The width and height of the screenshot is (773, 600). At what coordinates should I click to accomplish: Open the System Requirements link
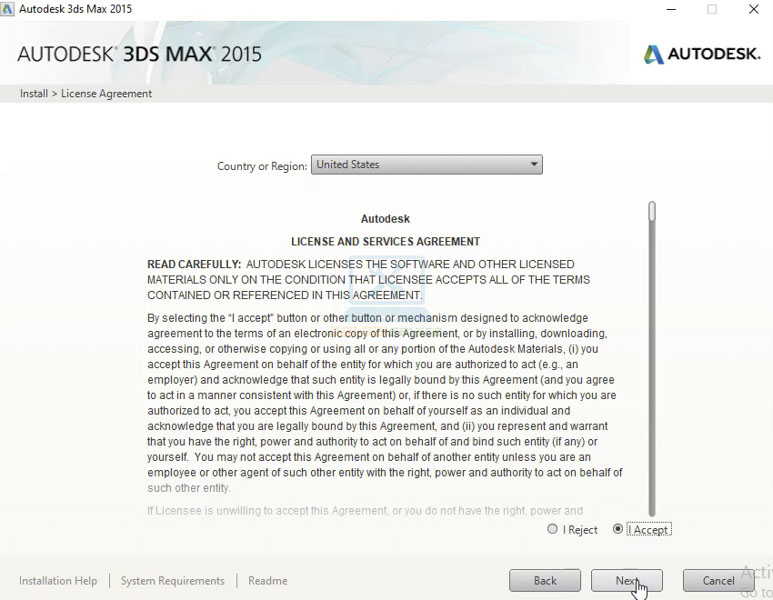click(x=172, y=581)
